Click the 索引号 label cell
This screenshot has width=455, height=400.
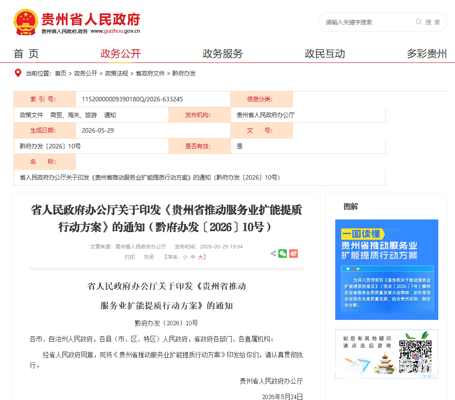(x=45, y=99)
